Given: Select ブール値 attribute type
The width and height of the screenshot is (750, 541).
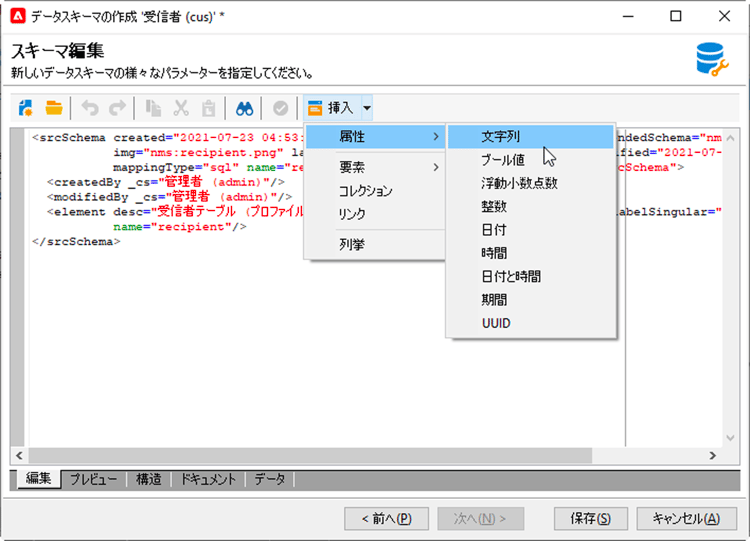Looking at the screenshot, I should click(x=531, y=160).
